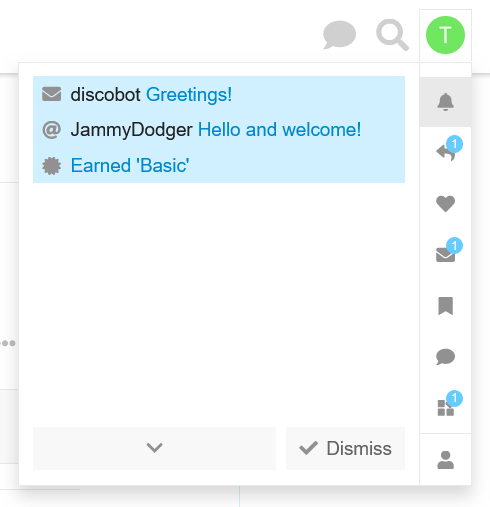490x507 pixels.
Task: Open the chat bubble icon in header
Action: tap(339, 35)
